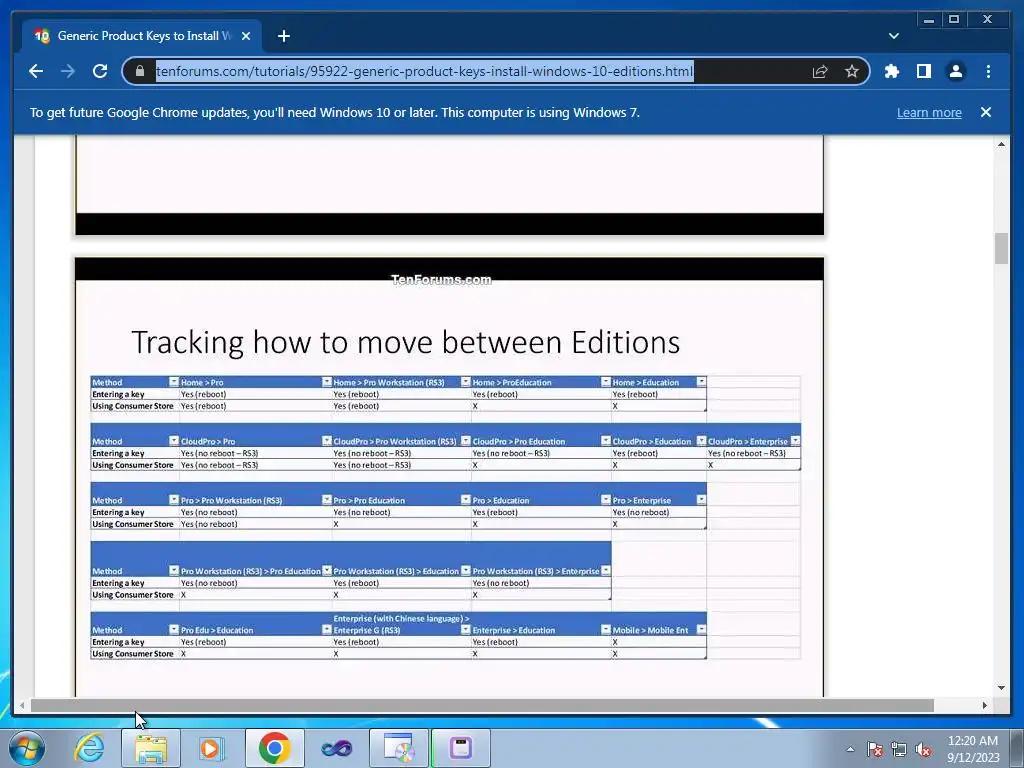Click the horizontal scrollbar thumb
This screenshot has width=1024, height=768.
point(482,705)
